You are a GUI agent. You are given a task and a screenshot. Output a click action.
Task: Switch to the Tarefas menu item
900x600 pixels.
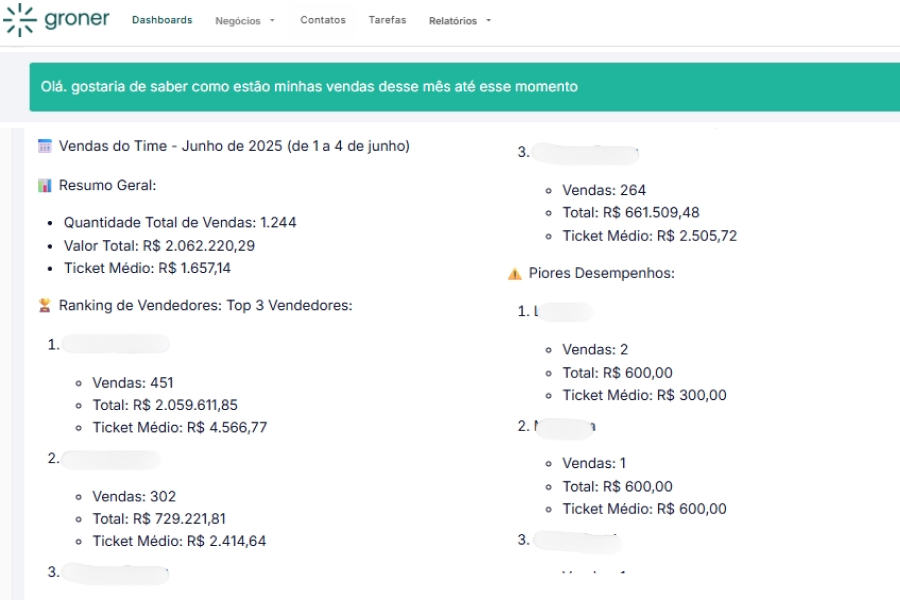coord(387,20)
